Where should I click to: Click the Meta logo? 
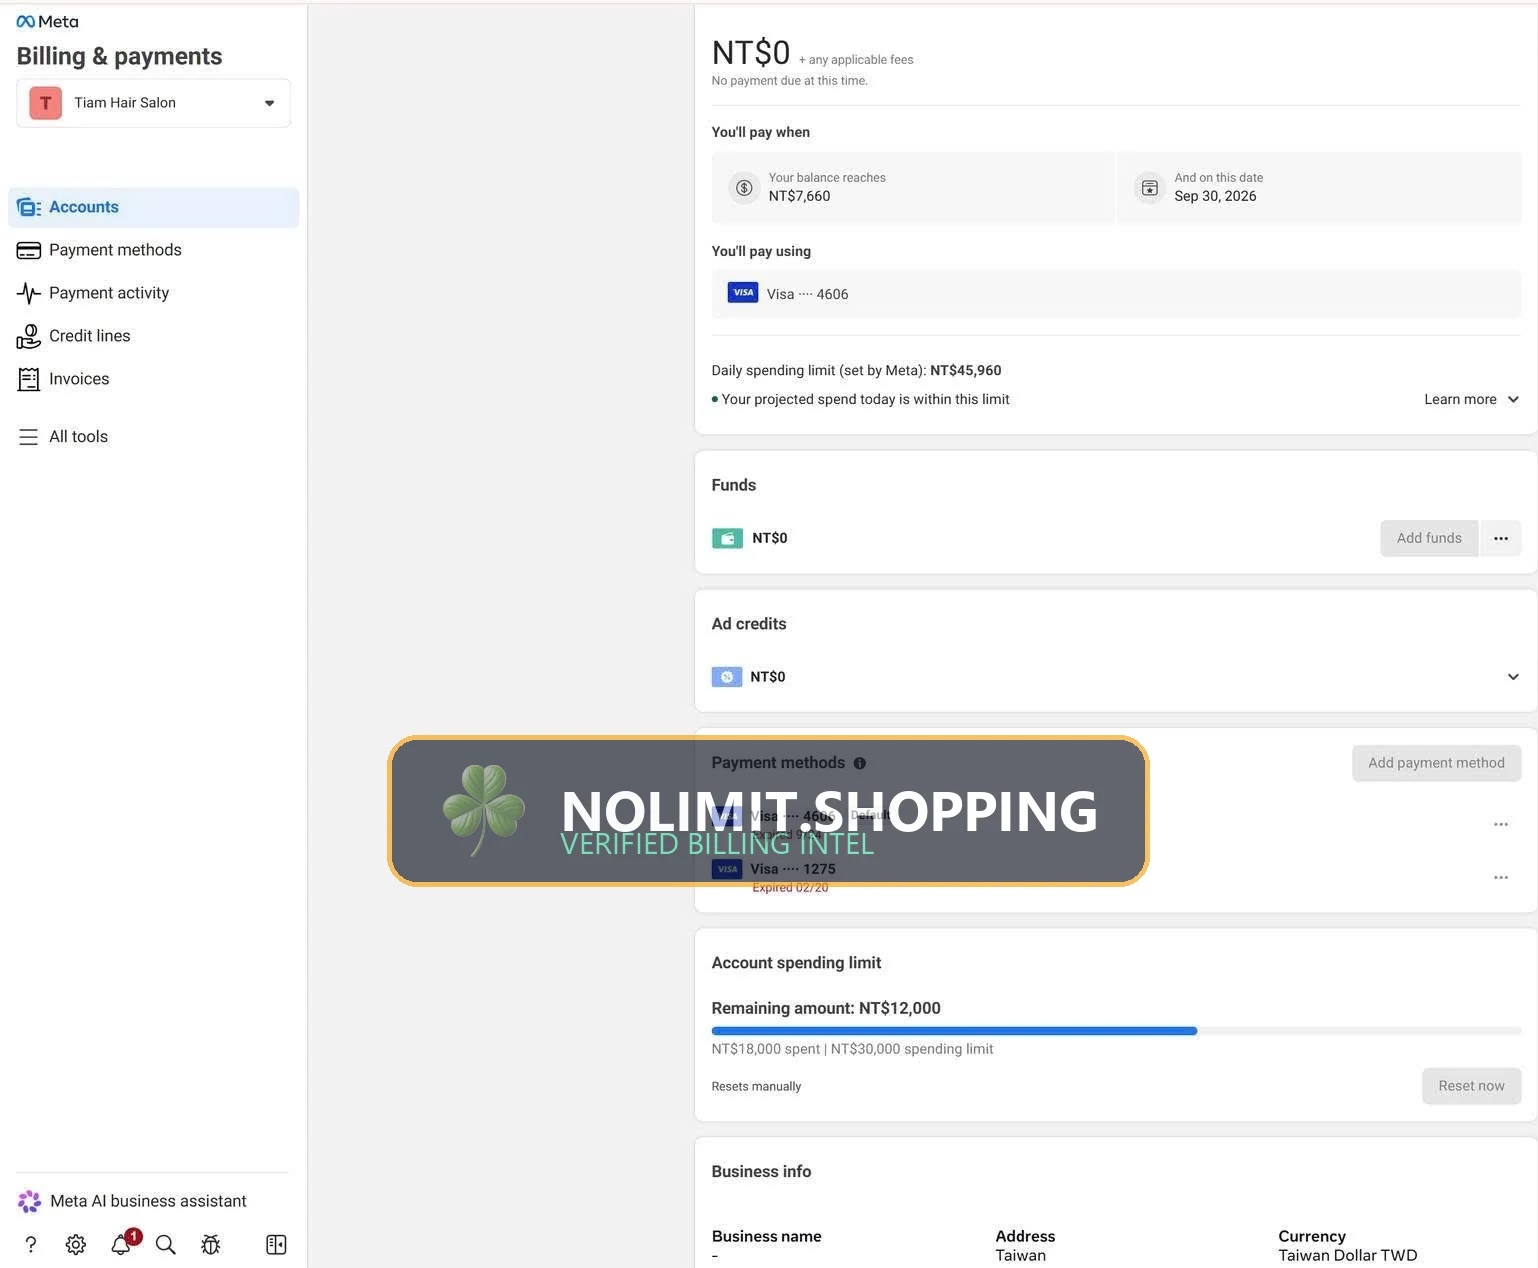click(x=47, y=21)
